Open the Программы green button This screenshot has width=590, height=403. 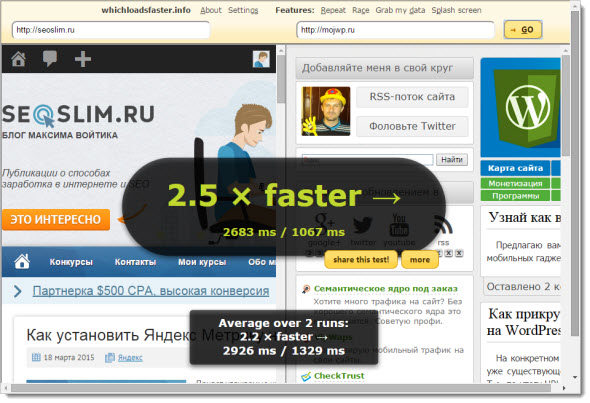coord(515,196)
